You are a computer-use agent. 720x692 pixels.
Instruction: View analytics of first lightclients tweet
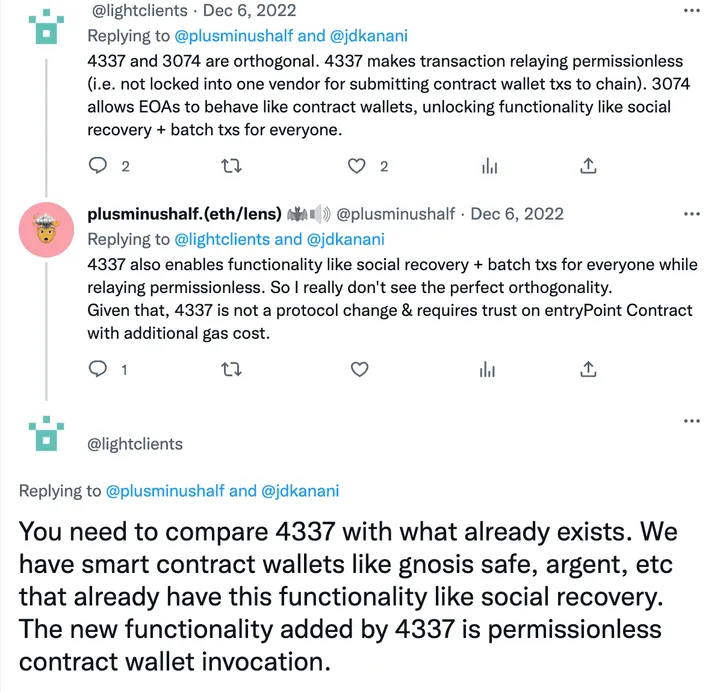tap(489, 165)
